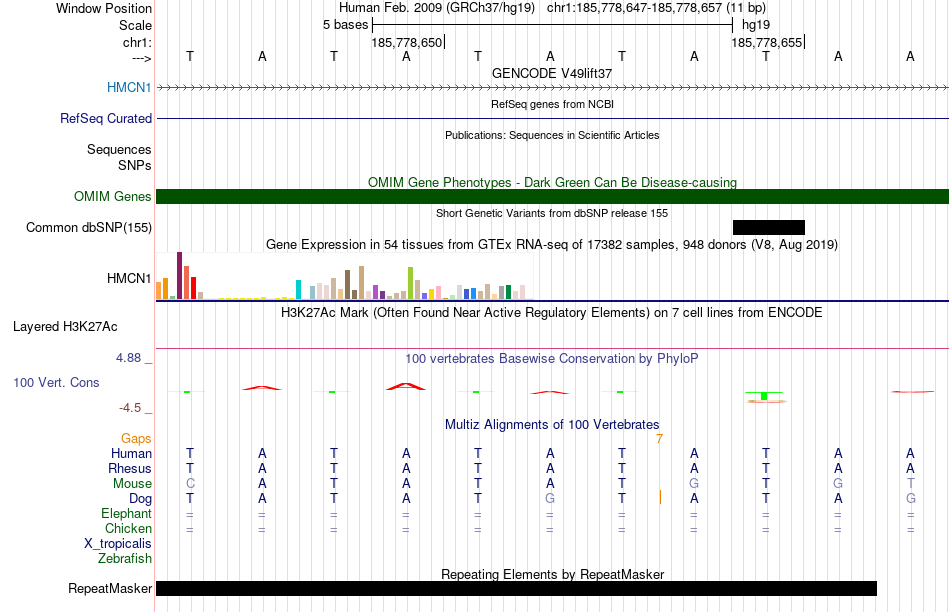
Task: Click the Publications: Sequences in Scientific Articles title
Action: [x=552, y=135]
